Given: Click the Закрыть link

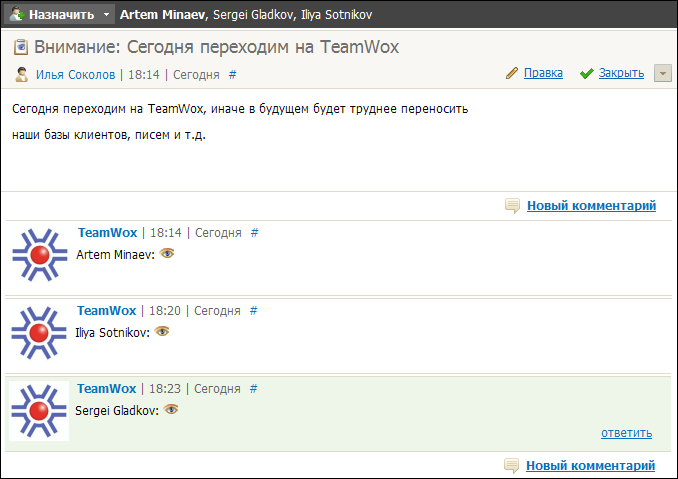Looking at the screenshot, I should (x=621, y=73).
